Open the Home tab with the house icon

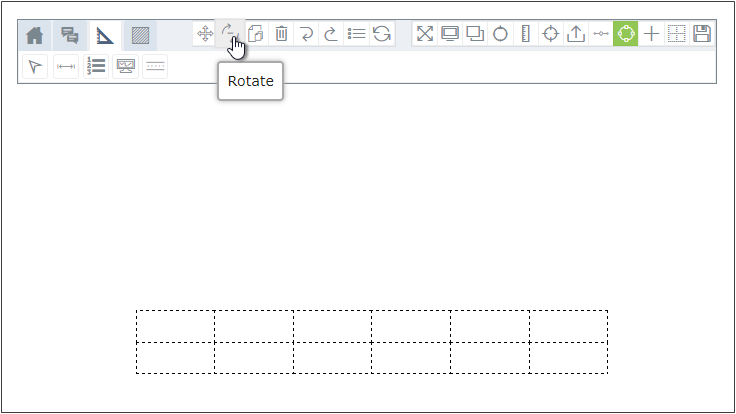35,35
